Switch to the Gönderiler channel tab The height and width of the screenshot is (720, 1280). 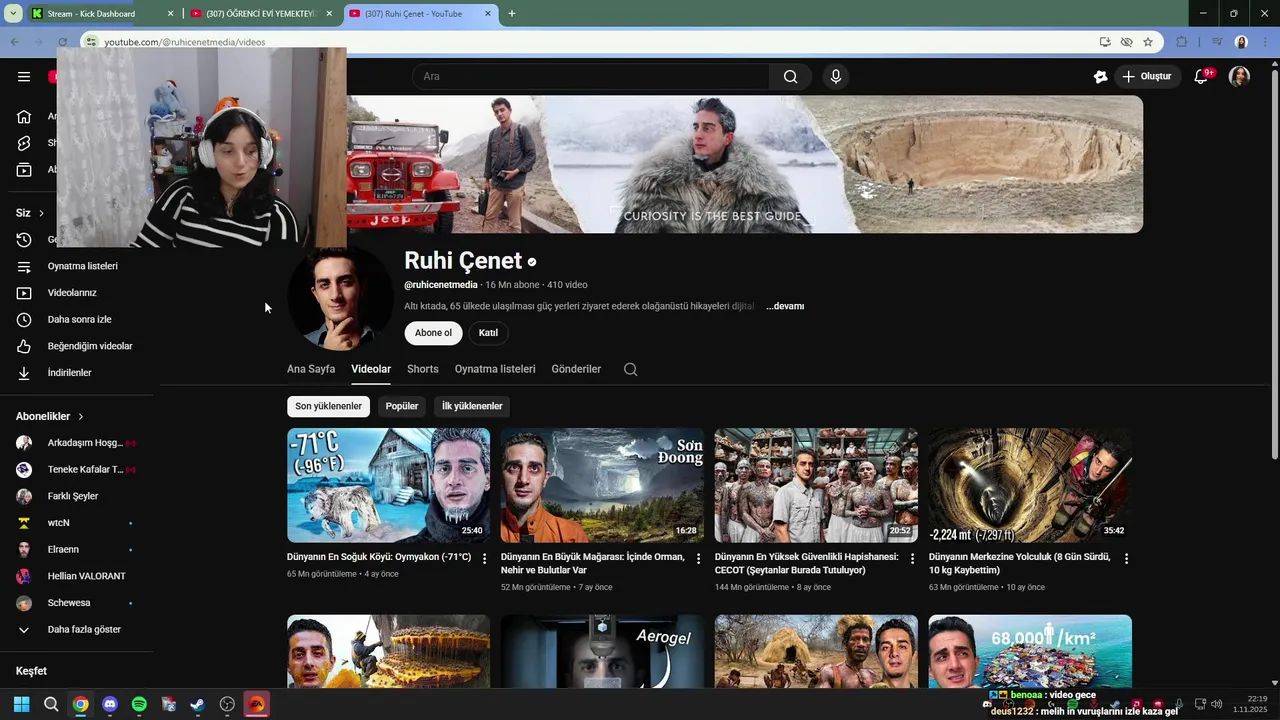(x=576, y=369)
